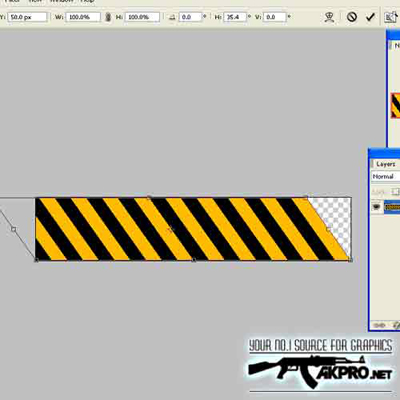Open the Normal blend mode dropdown

pyautogui.click(x=386, y=176)
